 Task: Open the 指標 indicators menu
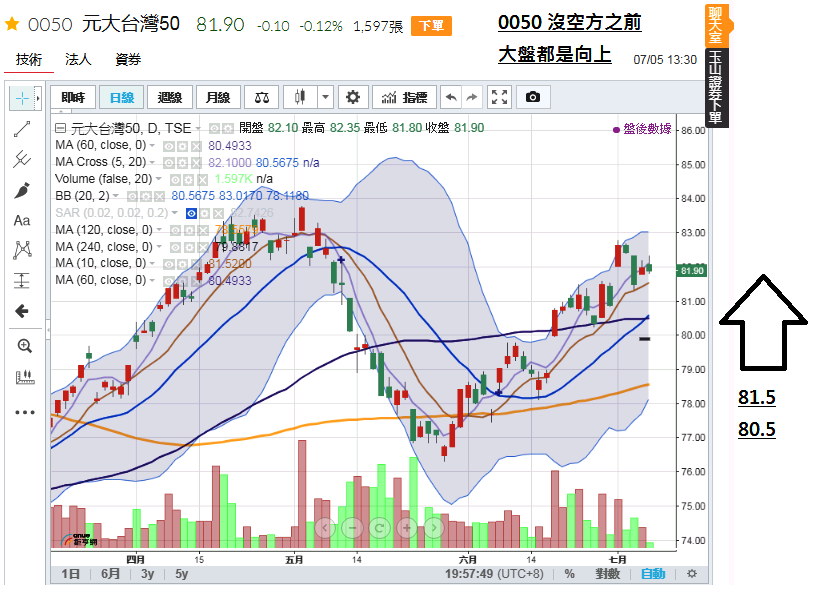coord(404,97)
